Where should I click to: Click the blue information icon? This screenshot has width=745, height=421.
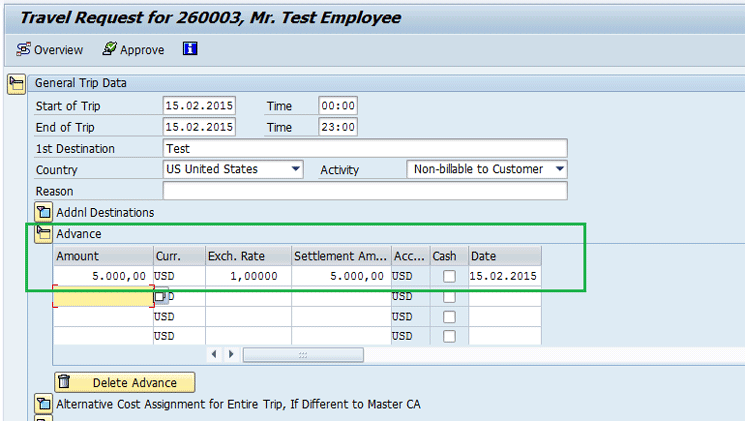tap(190, 49)
